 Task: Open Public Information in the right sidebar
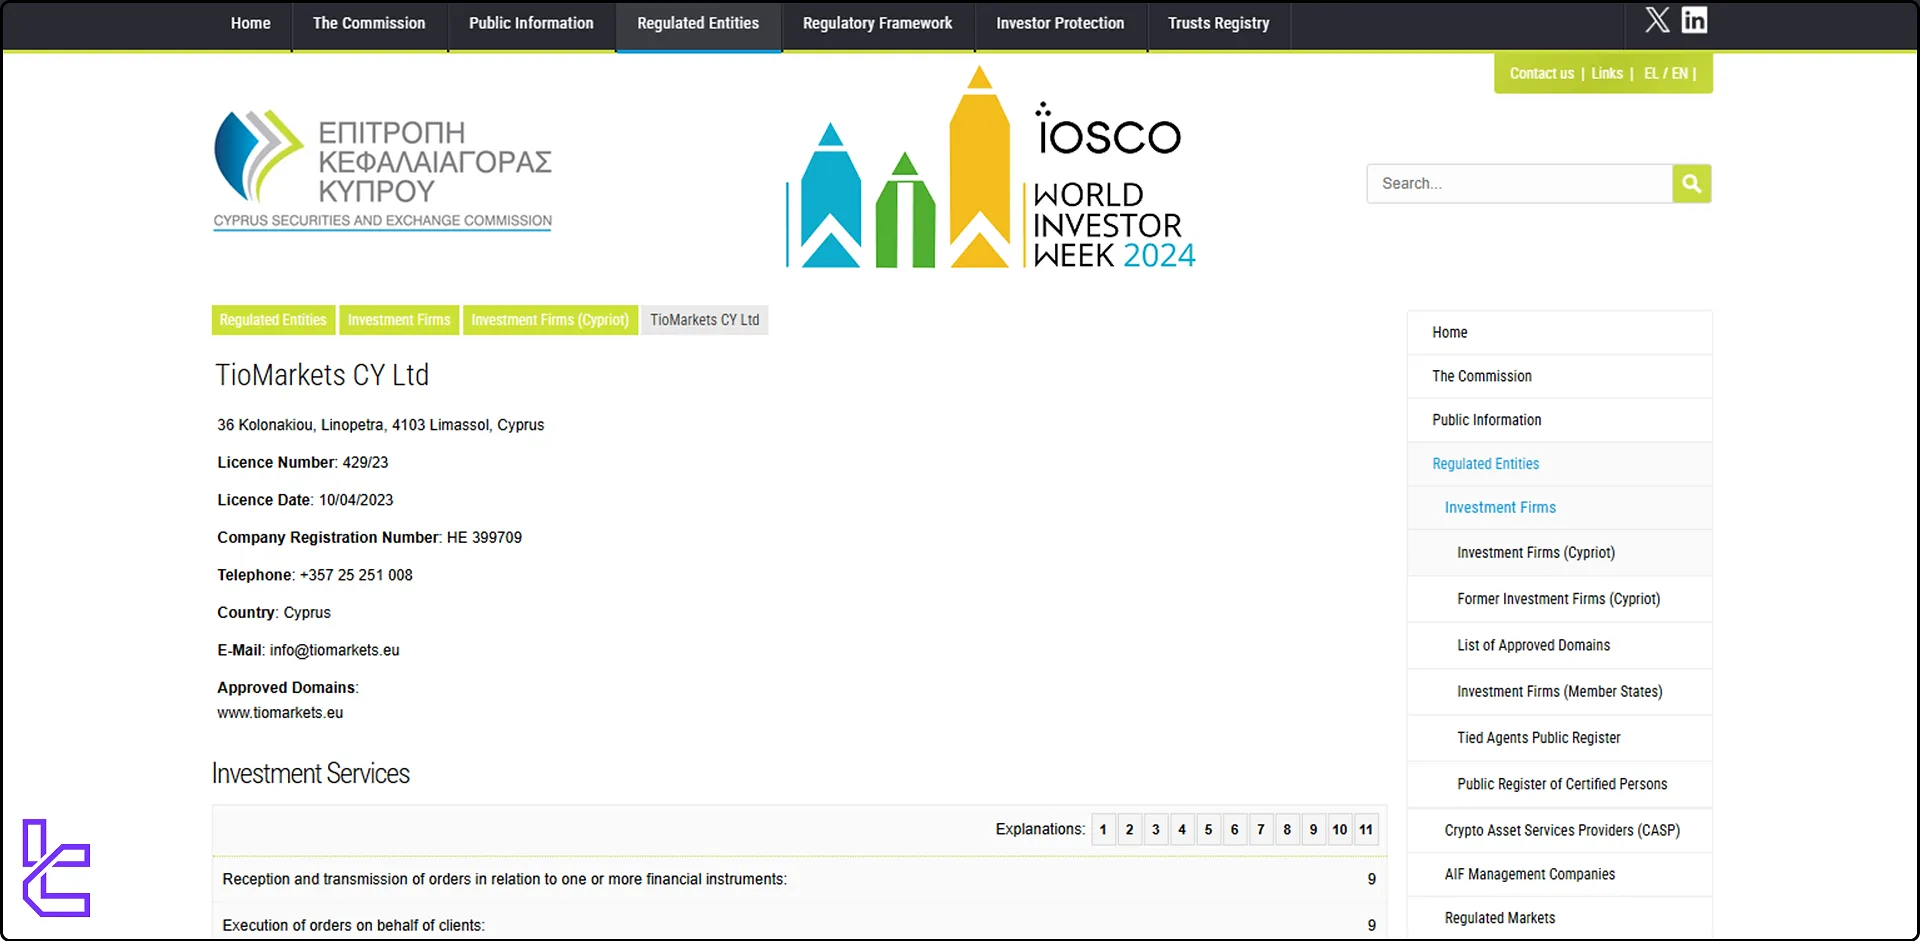coord(1559,421)
